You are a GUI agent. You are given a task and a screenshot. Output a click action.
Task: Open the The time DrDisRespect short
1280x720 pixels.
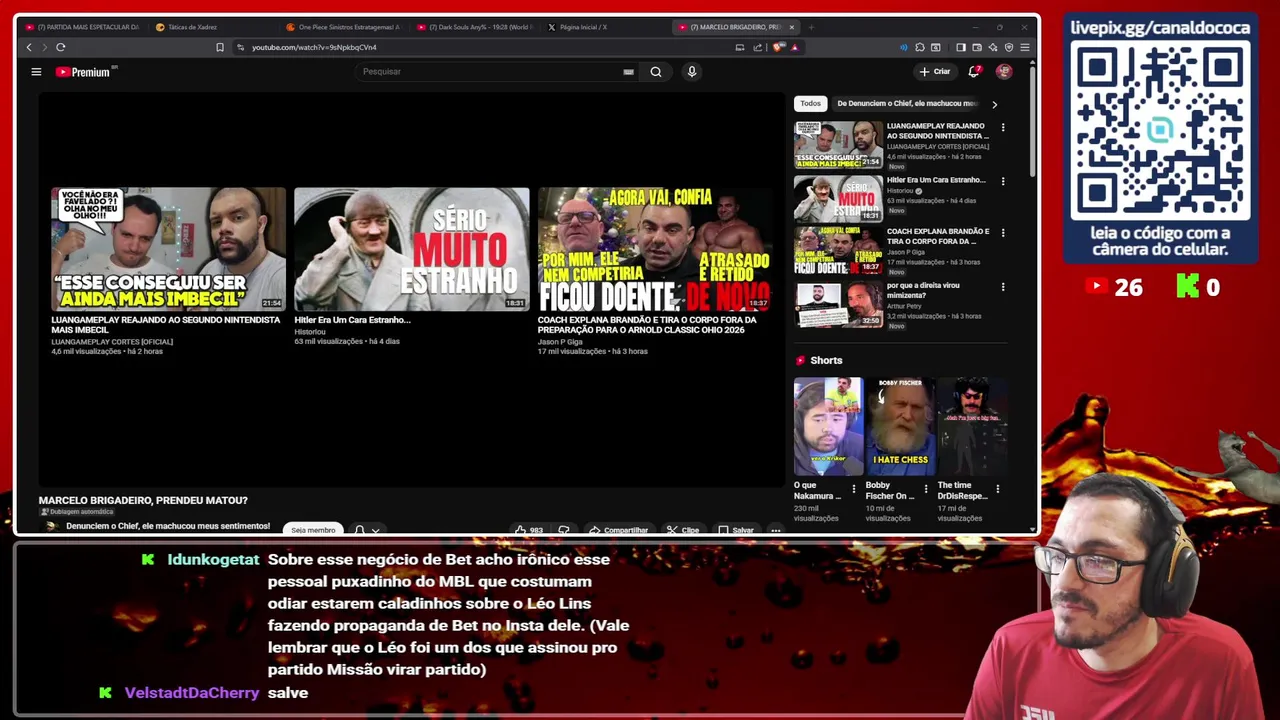[972, 426]
